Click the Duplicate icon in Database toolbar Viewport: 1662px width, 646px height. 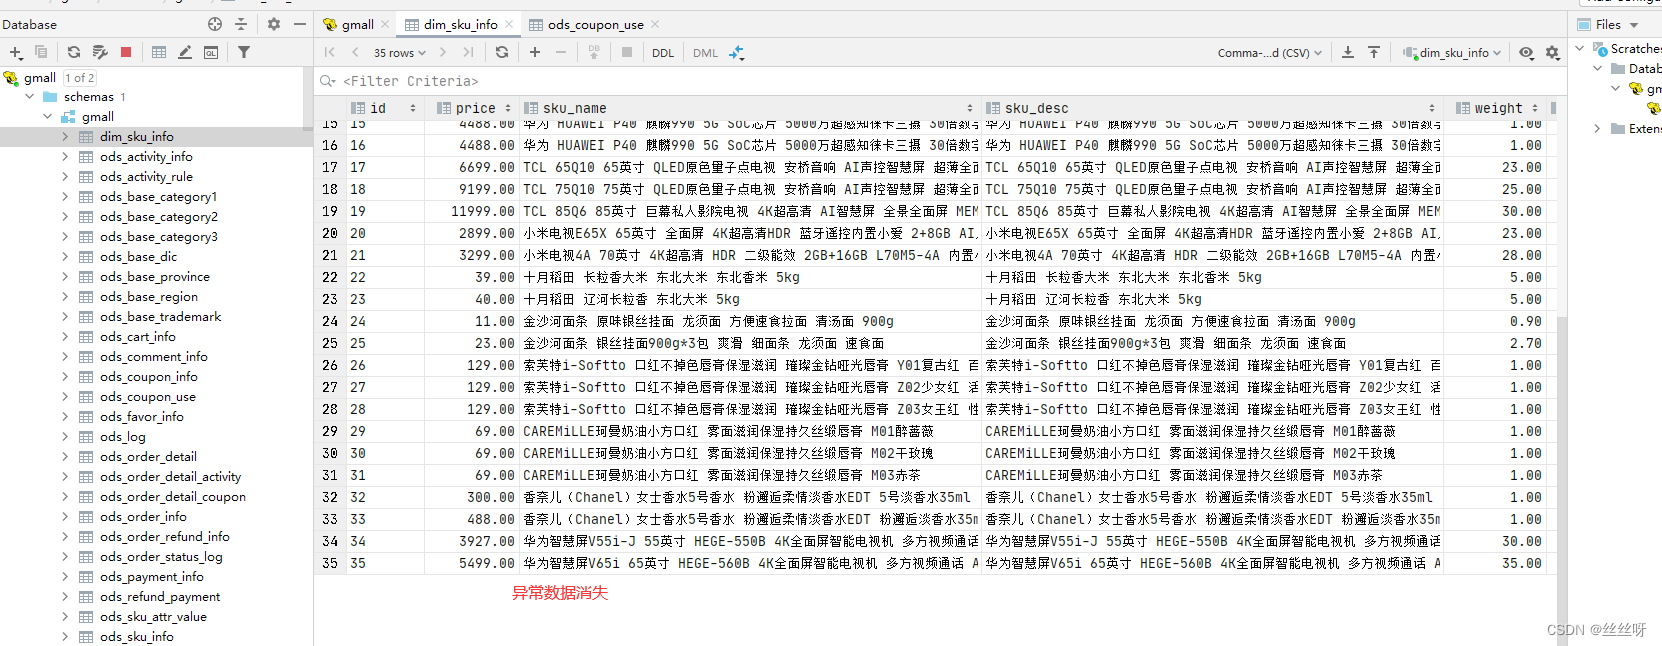41,52
